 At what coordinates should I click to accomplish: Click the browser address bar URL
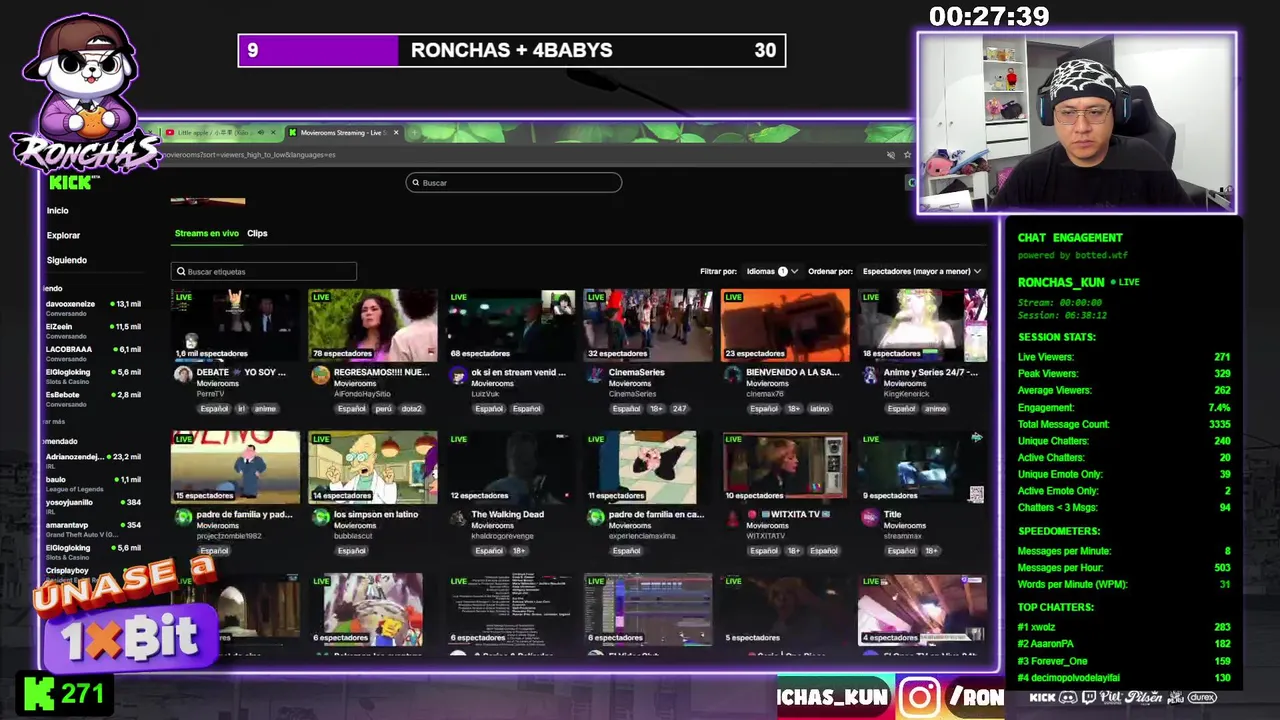tap(250, 155)
